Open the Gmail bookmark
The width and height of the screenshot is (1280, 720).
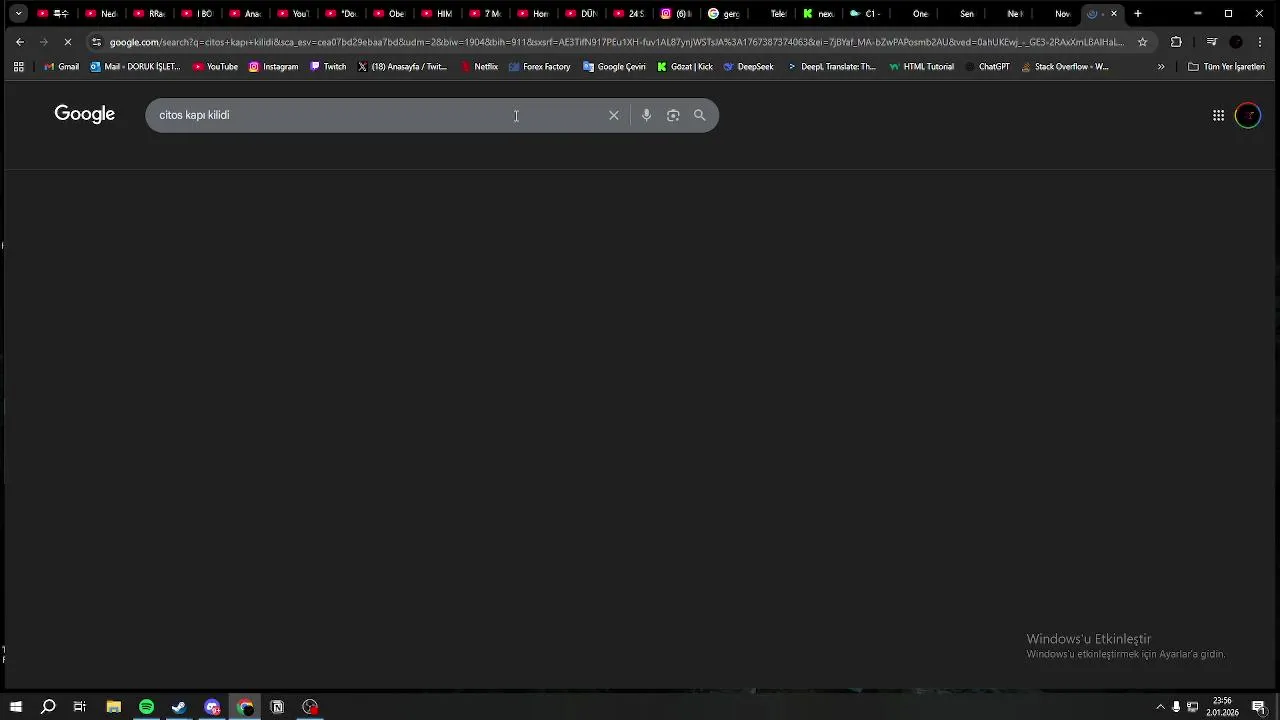point(62,67)
